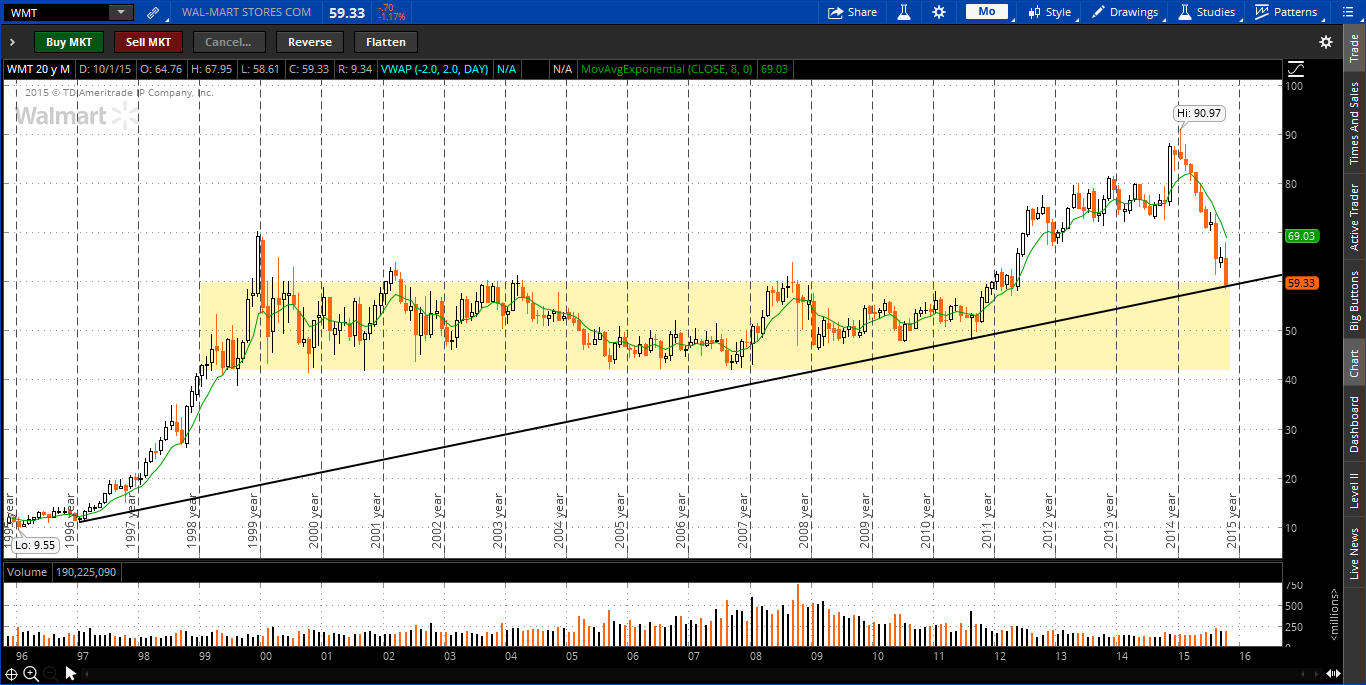The height and width of the screenshot is (685, 1366).
Task: Open the Studies menu
Action: click(x=1207, y=12)
